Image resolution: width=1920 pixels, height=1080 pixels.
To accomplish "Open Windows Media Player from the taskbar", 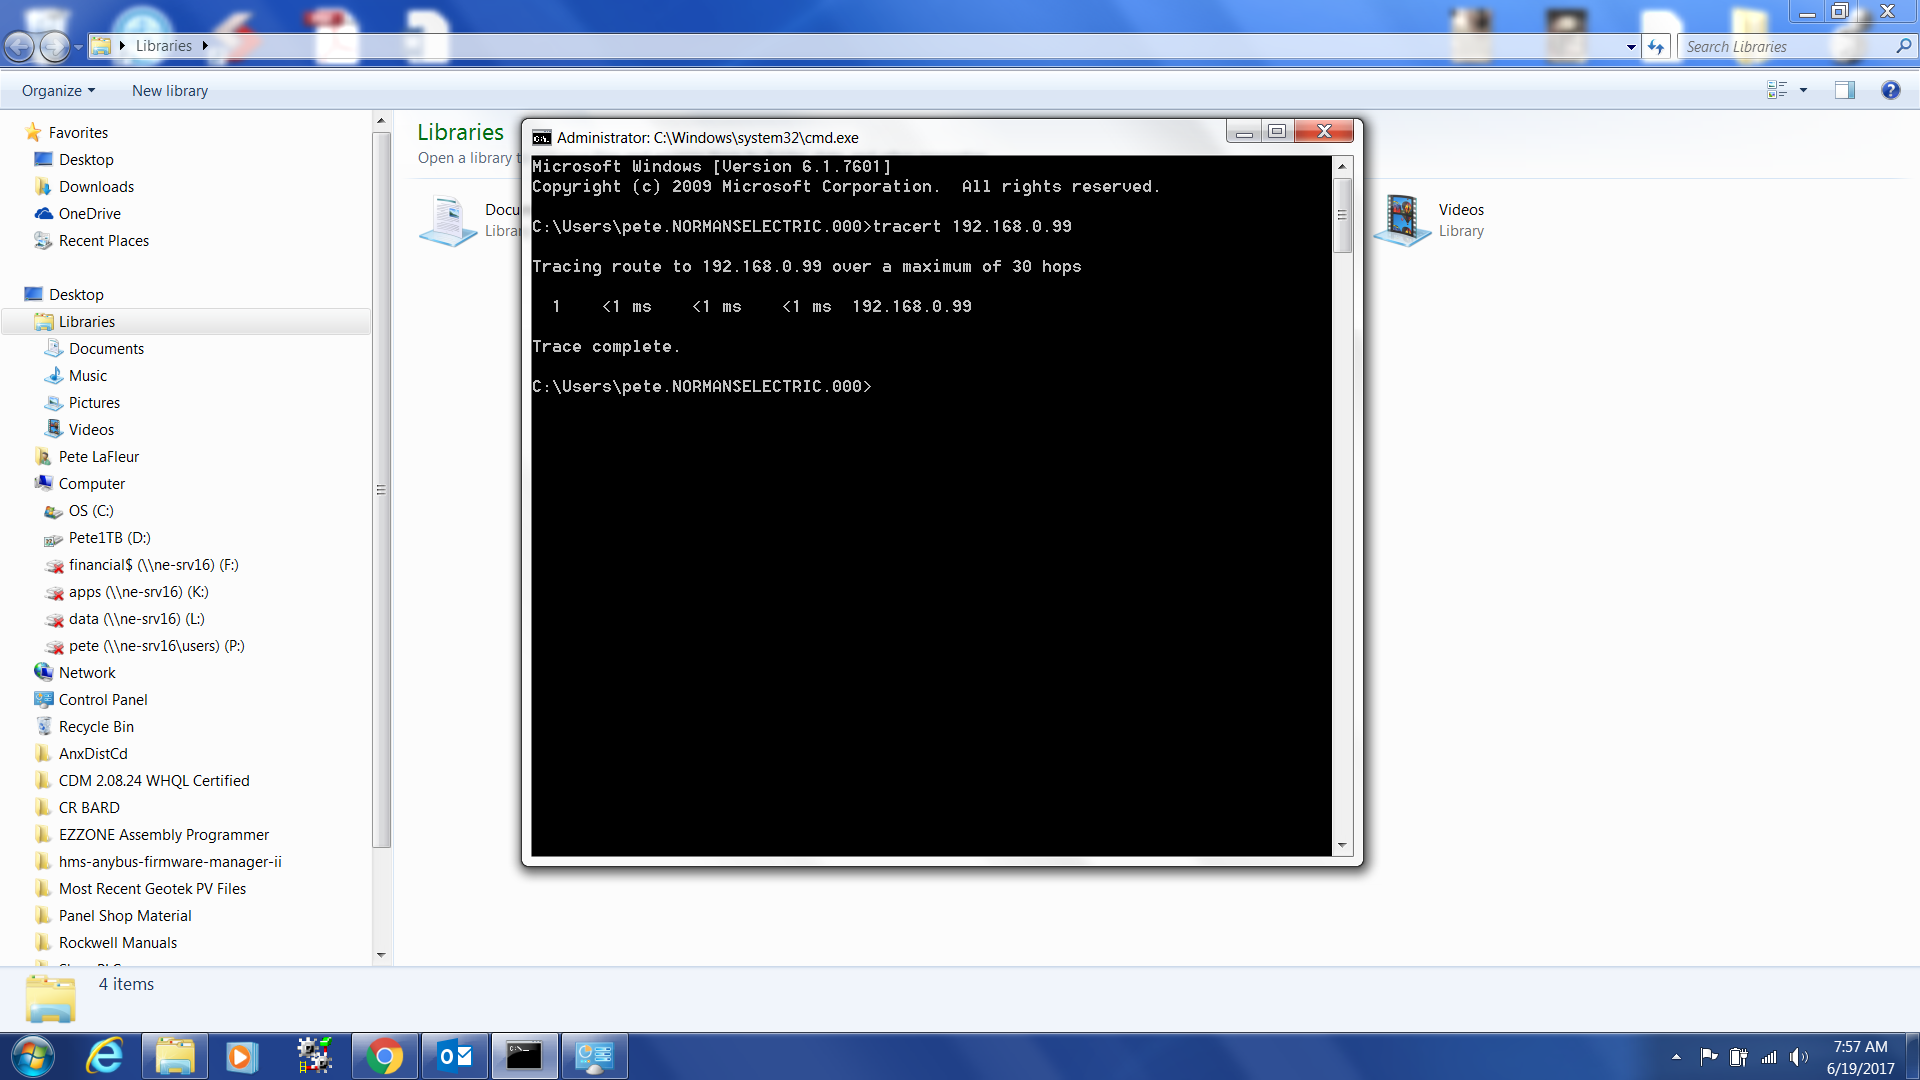I will (242, 1055).
